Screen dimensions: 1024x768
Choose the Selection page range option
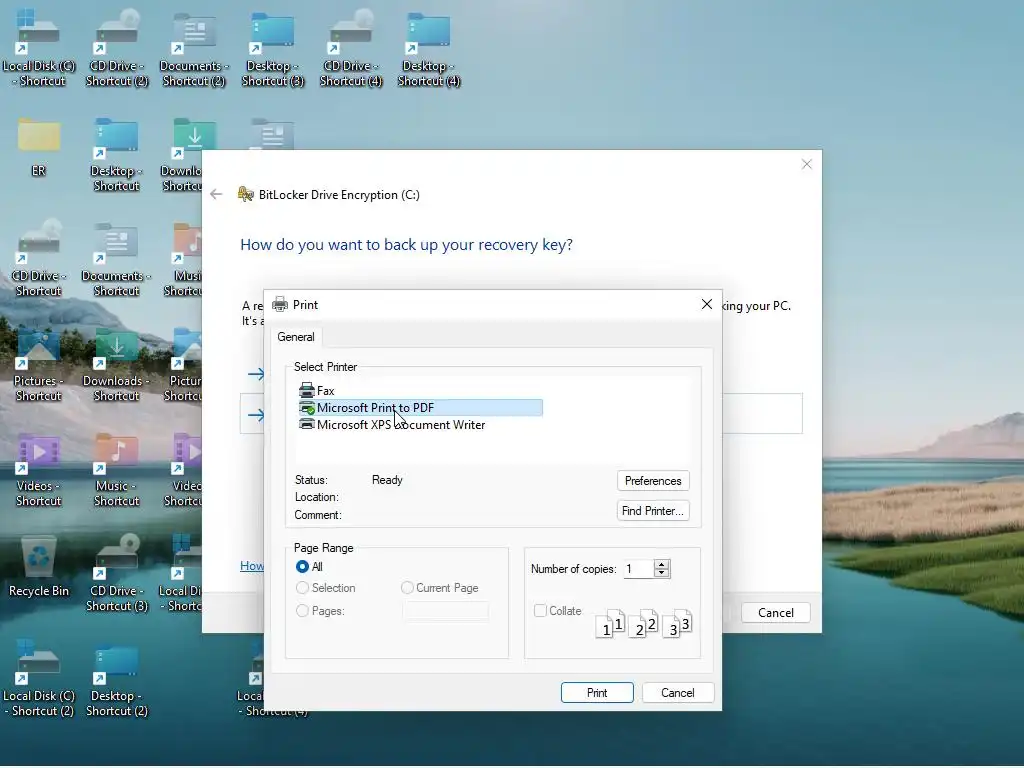tap(302, 588)
